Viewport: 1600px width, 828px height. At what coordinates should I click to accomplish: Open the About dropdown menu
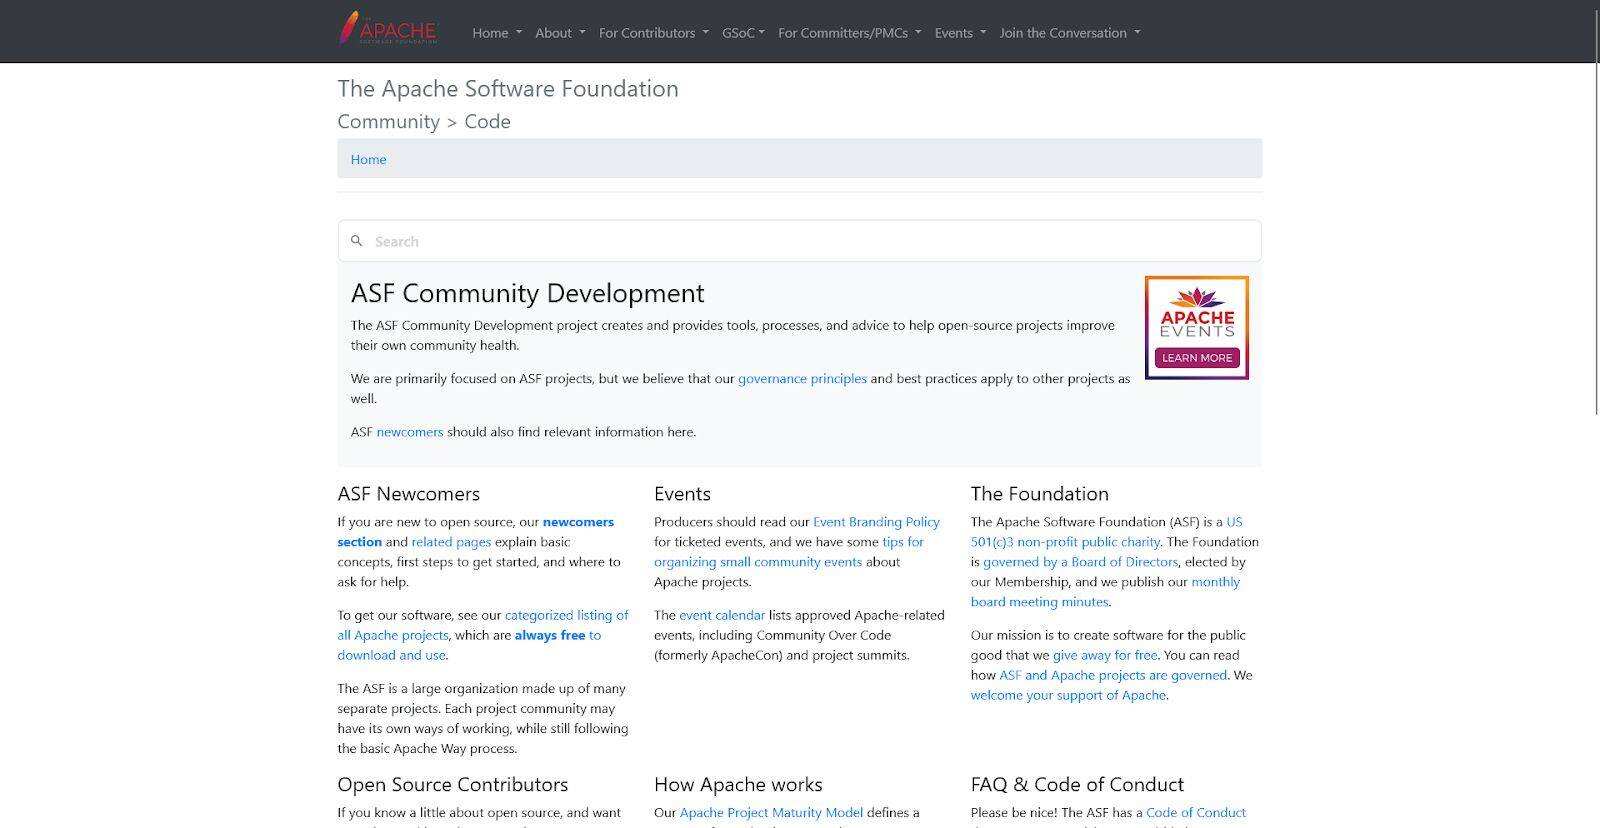coord(560,33)
